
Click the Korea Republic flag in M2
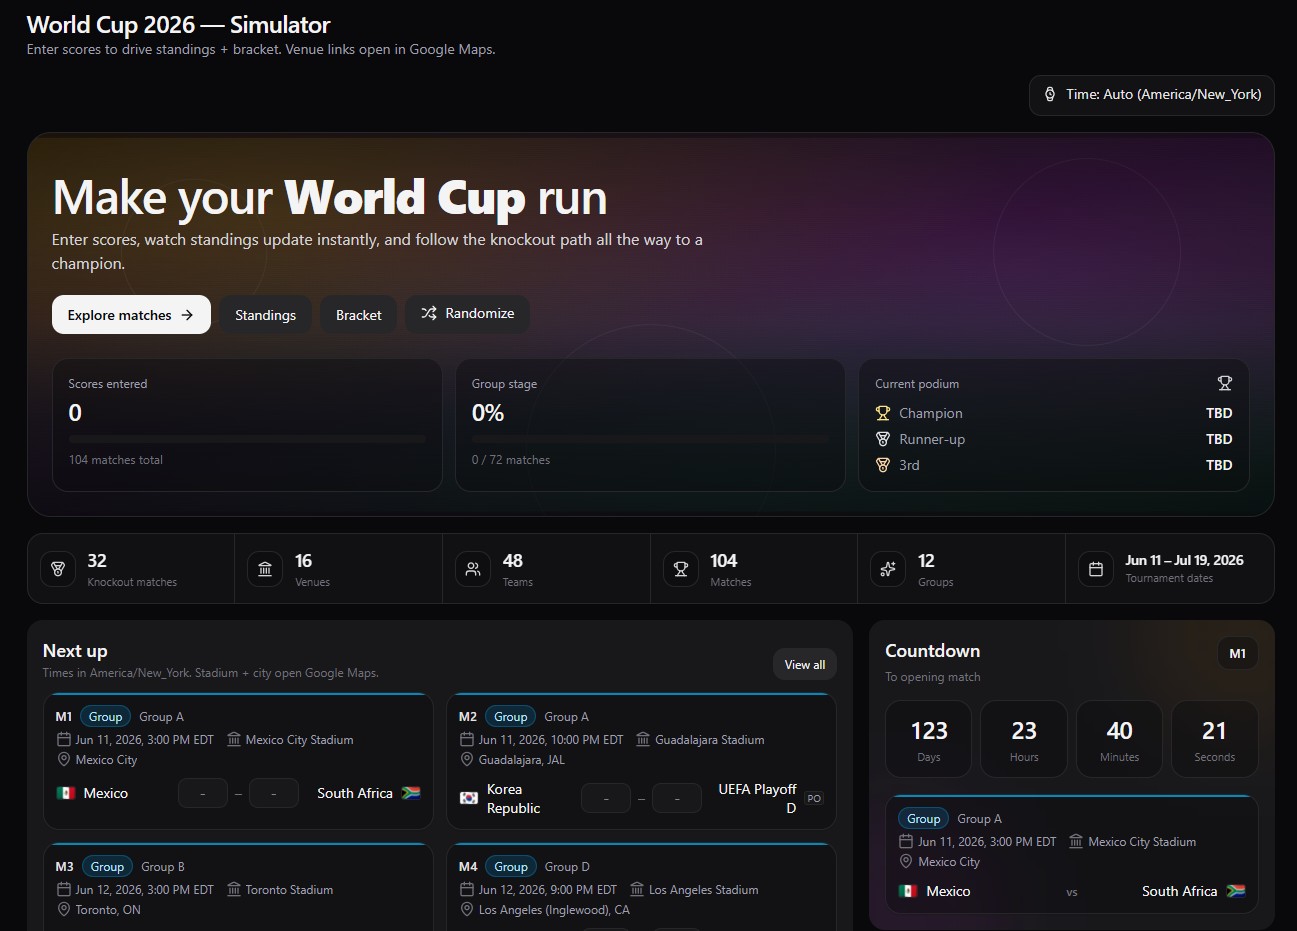pos(469,798)
